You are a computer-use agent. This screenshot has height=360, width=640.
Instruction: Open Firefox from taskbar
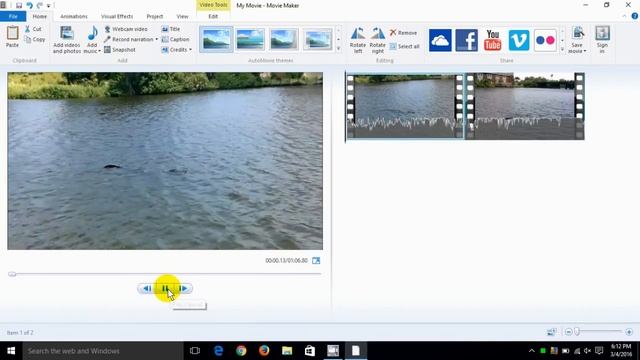(x=264, y=351)
